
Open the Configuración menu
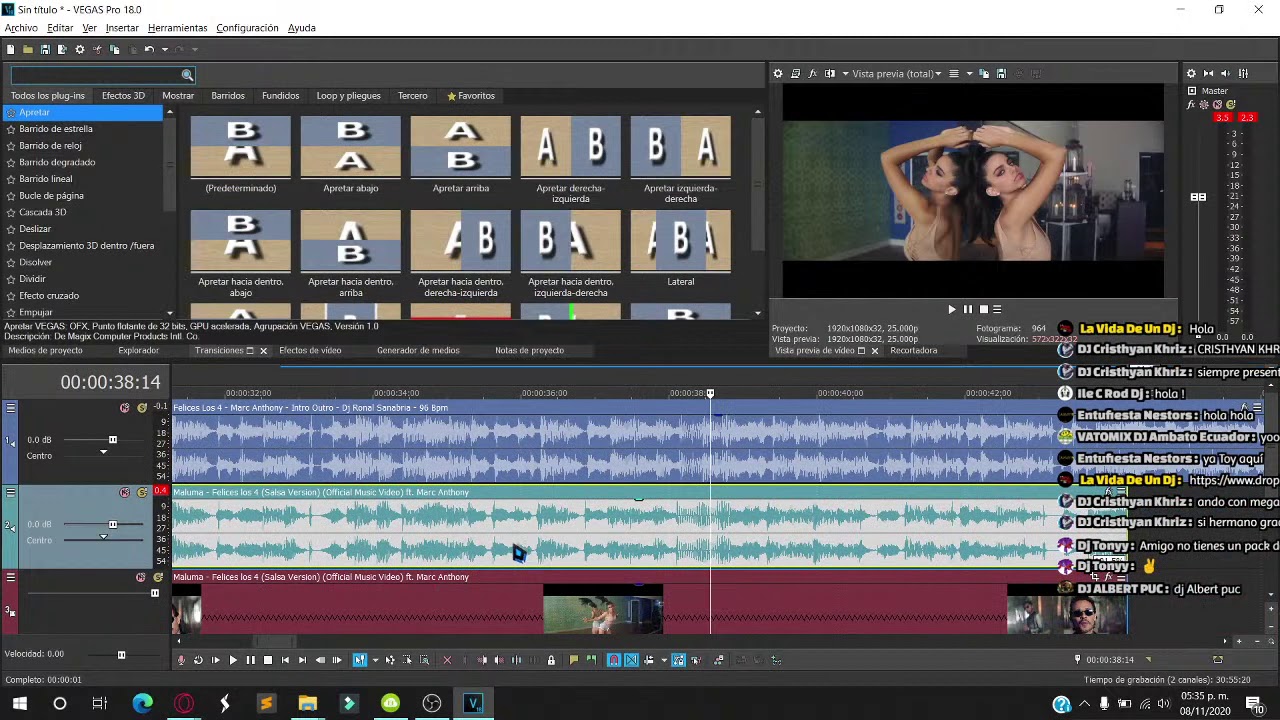pos(247,28)
